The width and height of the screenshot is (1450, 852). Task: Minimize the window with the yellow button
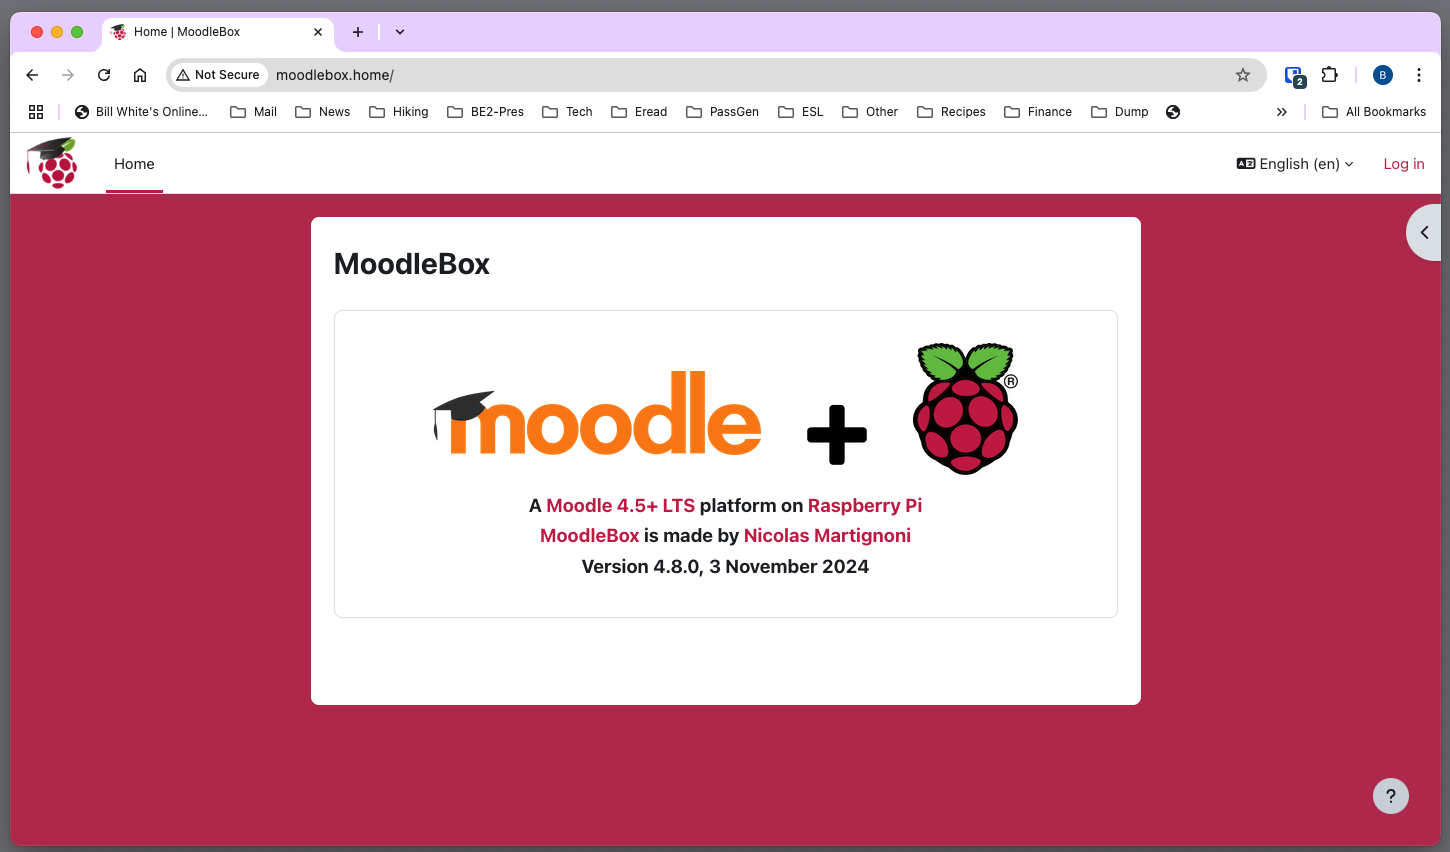(x=57, y=32)
